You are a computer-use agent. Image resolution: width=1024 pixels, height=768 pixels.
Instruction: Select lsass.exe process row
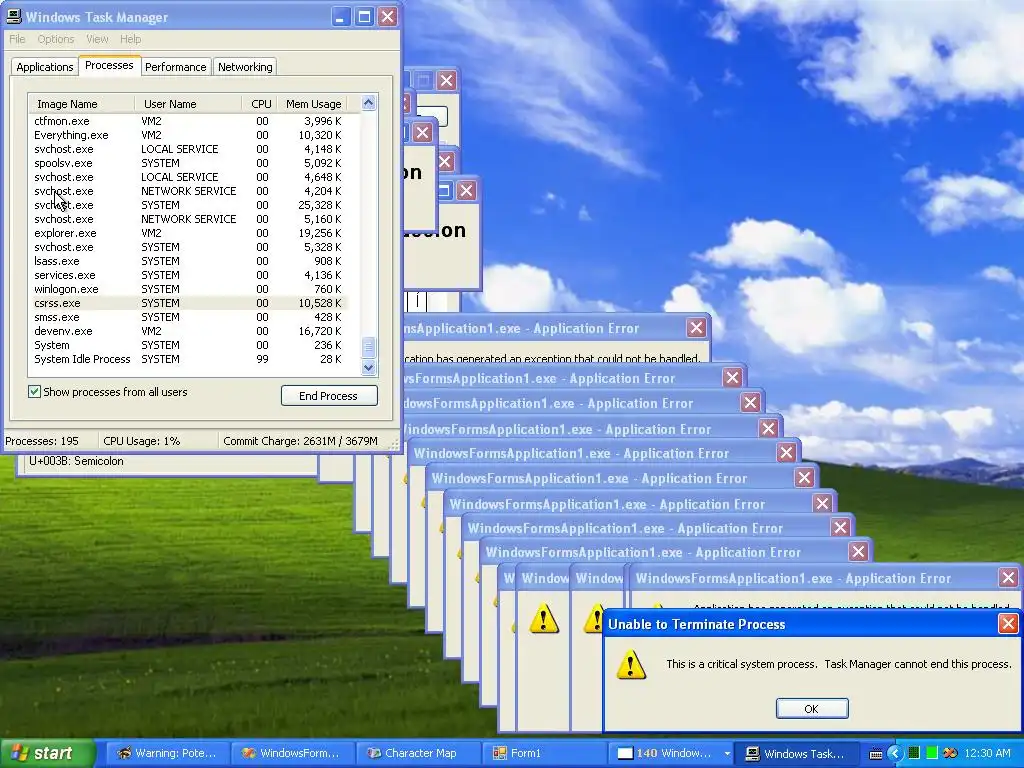189,261
